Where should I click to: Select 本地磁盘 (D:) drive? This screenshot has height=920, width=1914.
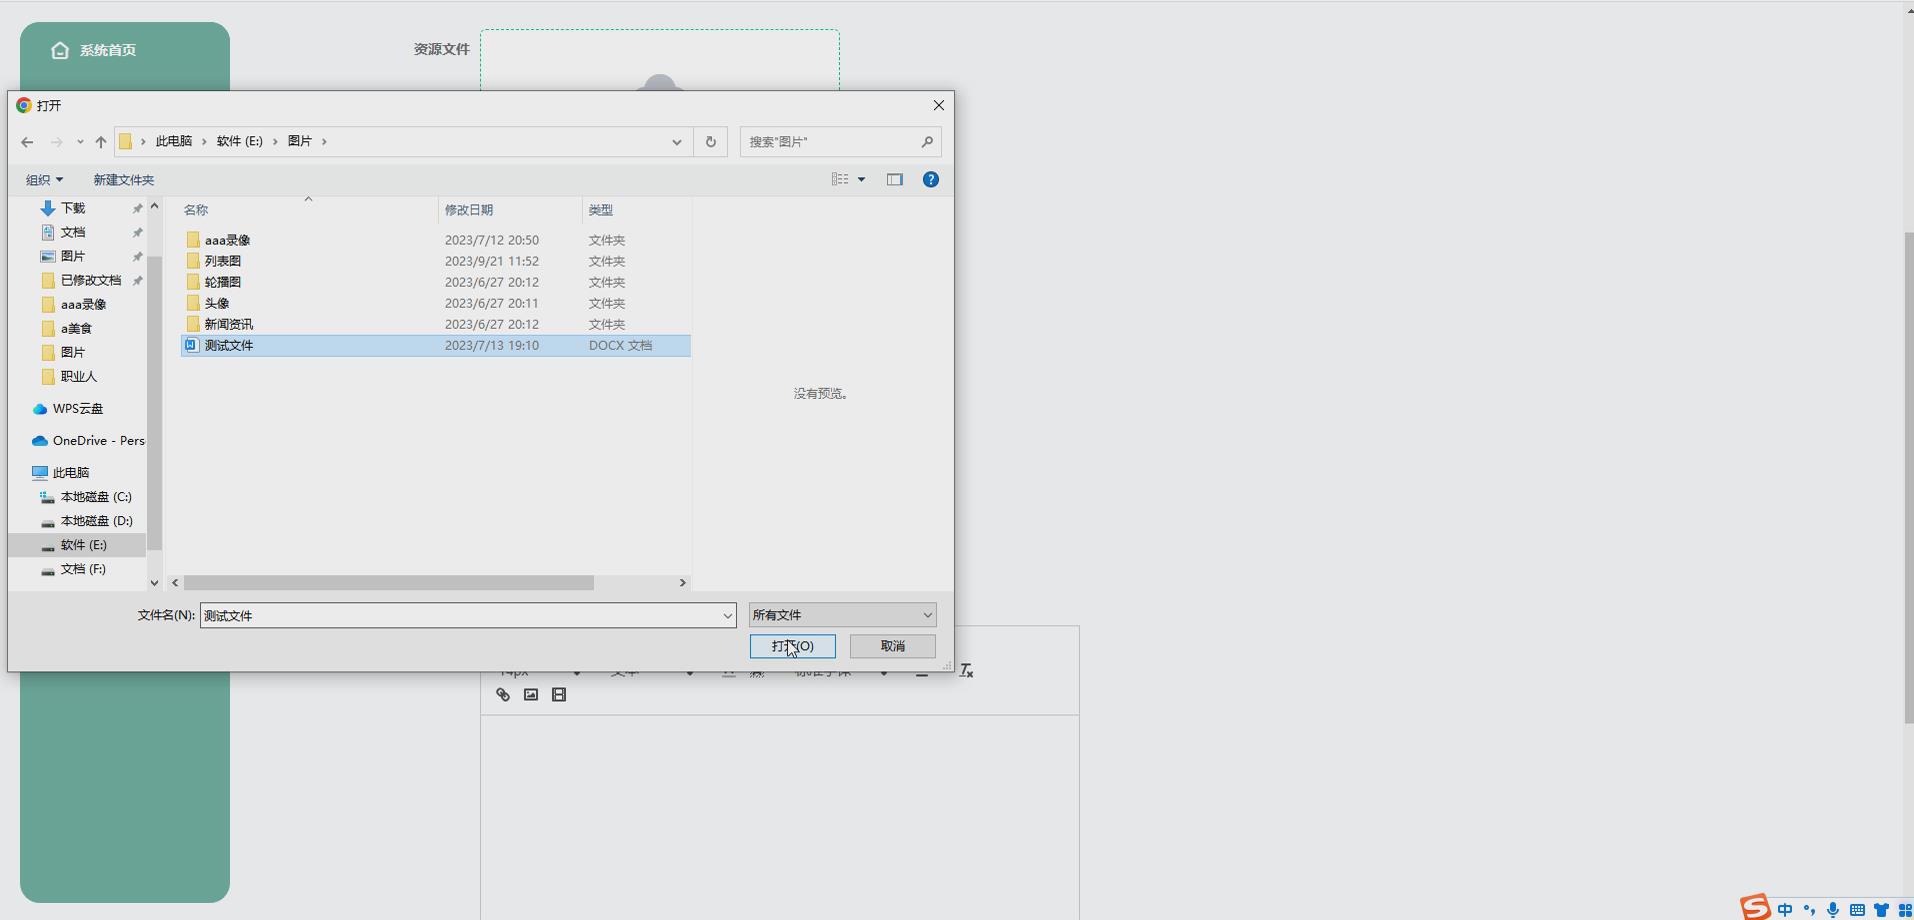95,521
